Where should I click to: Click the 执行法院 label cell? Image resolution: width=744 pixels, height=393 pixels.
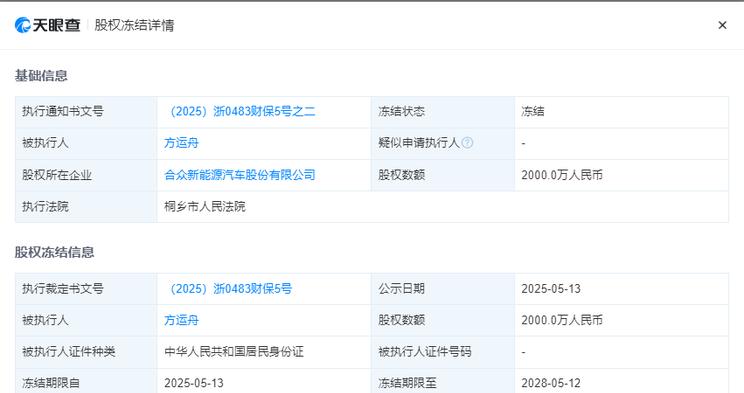point(86,206)
